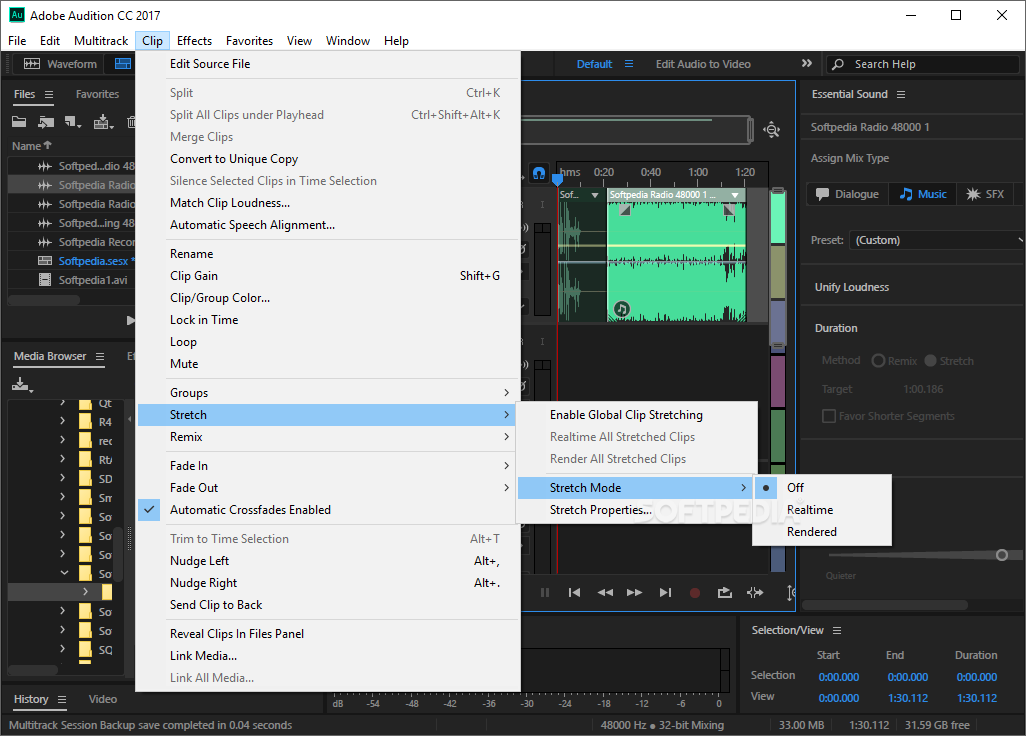Click the Move Playhead to Previous button
This screenshot has height=736, width=1026.
pyautogui.click(x=574, y=592)
